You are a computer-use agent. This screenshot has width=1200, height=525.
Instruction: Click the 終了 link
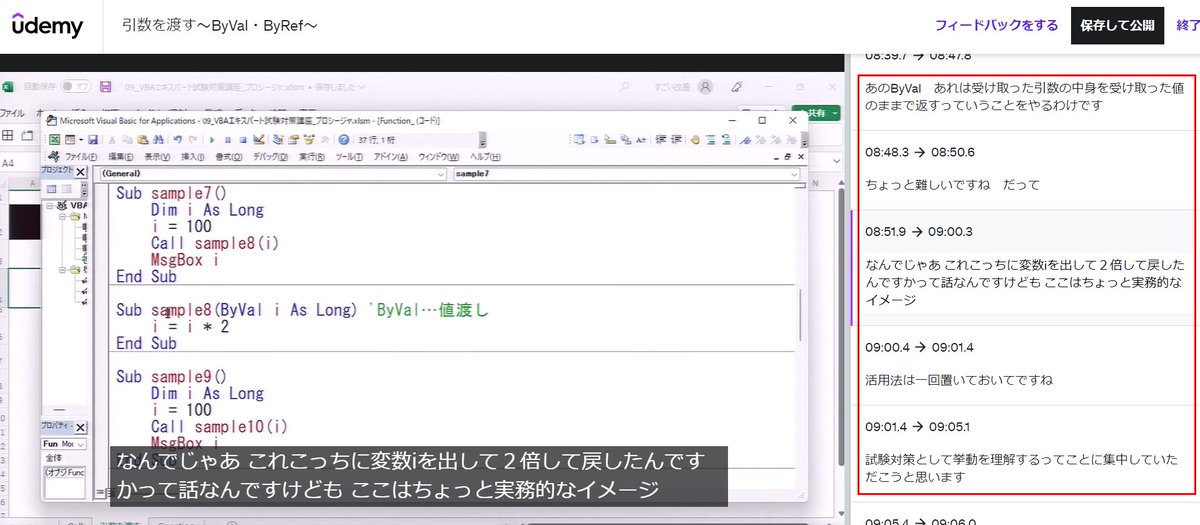(1188, 25)
